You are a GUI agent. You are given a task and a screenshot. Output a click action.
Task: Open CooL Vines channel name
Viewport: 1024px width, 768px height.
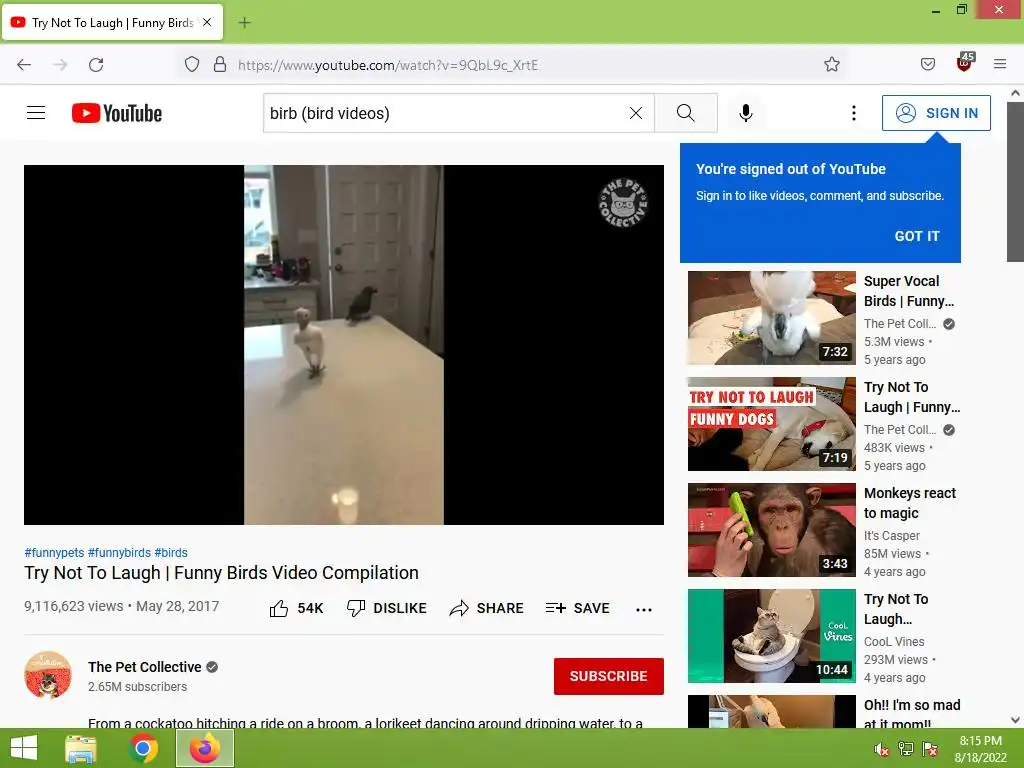894,641
